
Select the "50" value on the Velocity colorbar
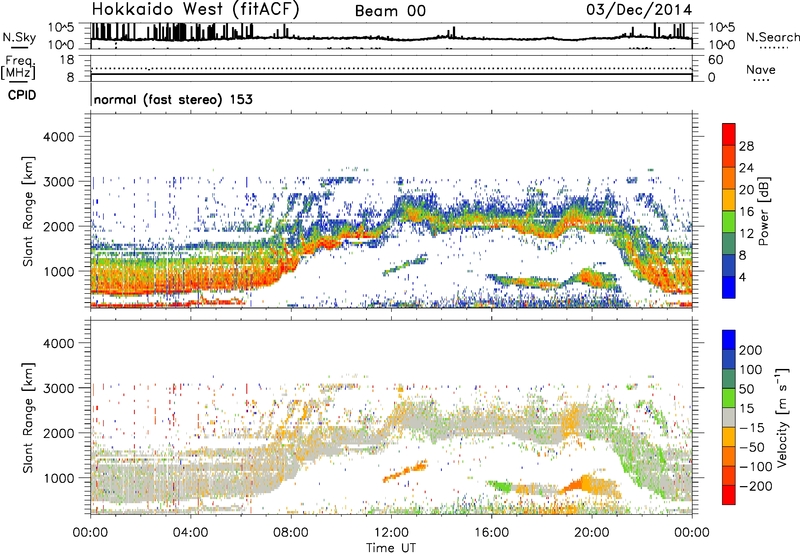(746, 389)
